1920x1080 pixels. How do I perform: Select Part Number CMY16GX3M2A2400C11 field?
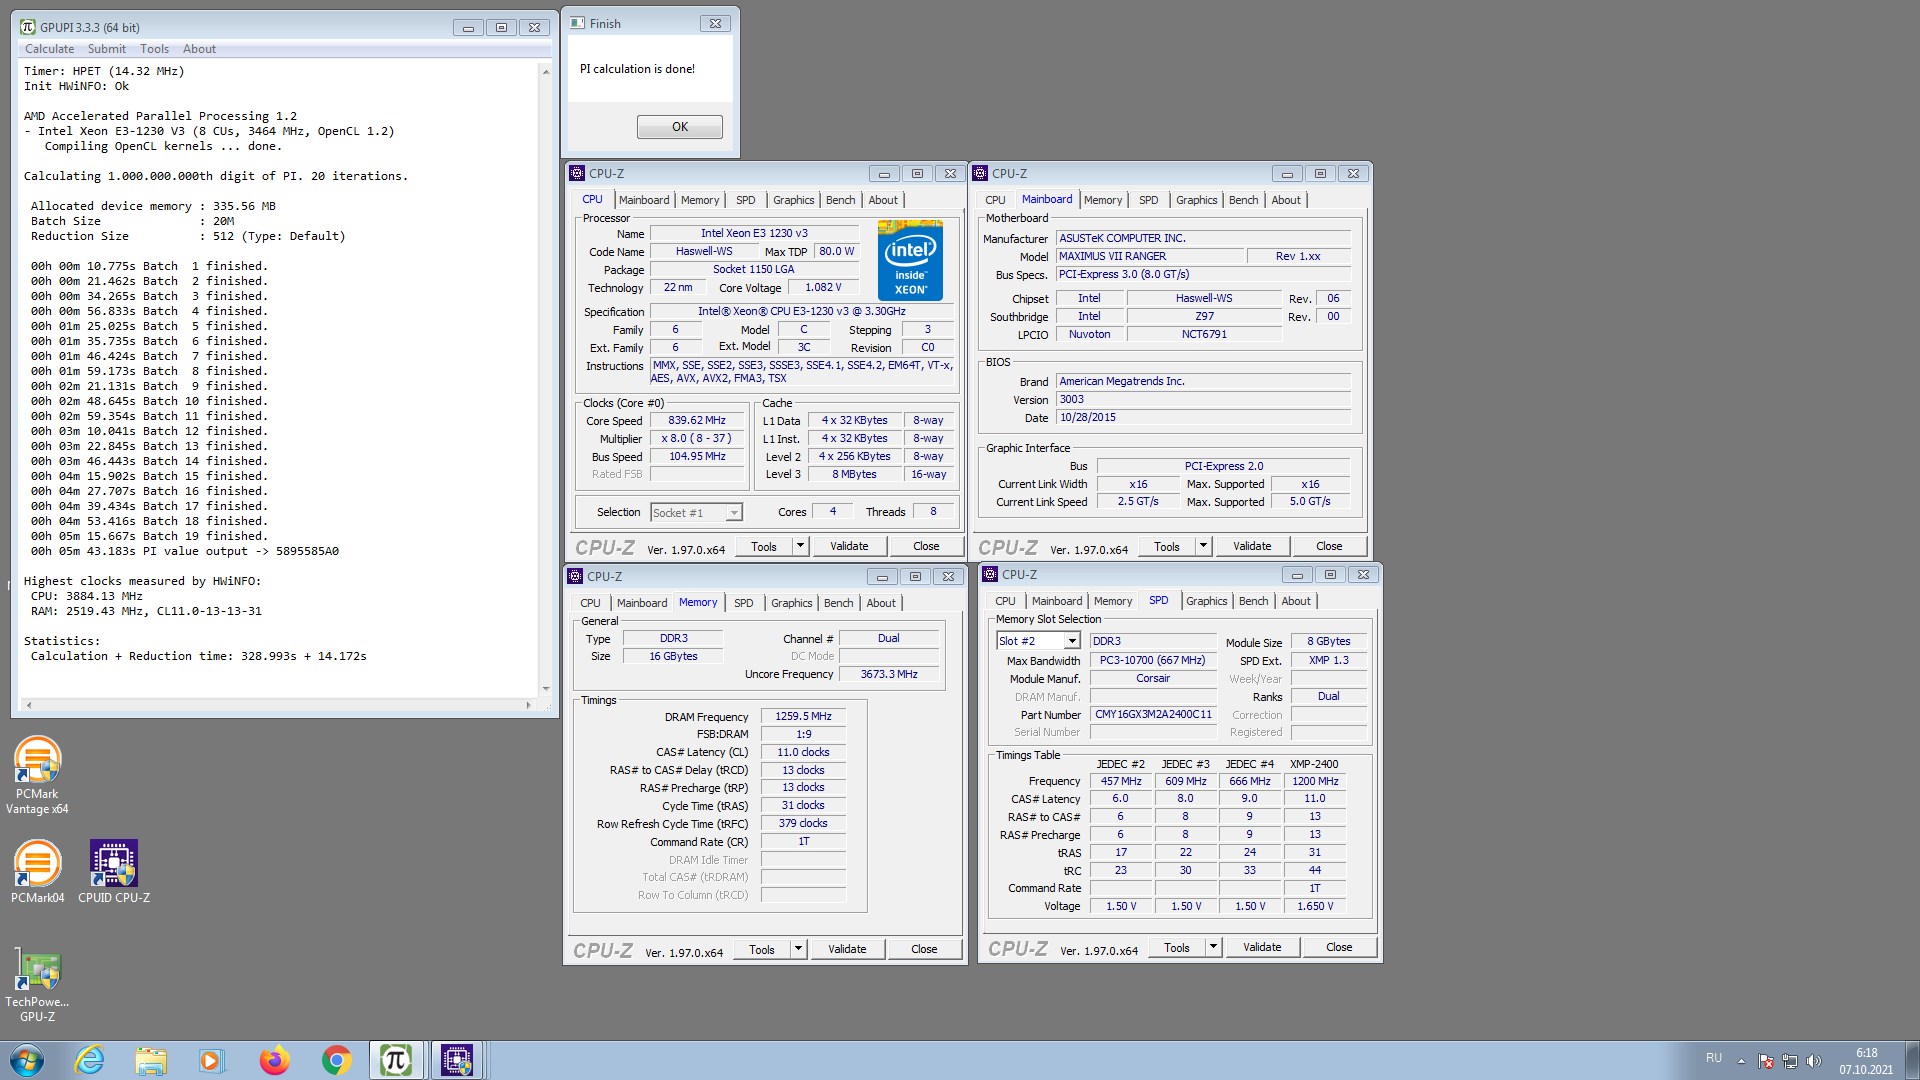[x=1153, y=715]
